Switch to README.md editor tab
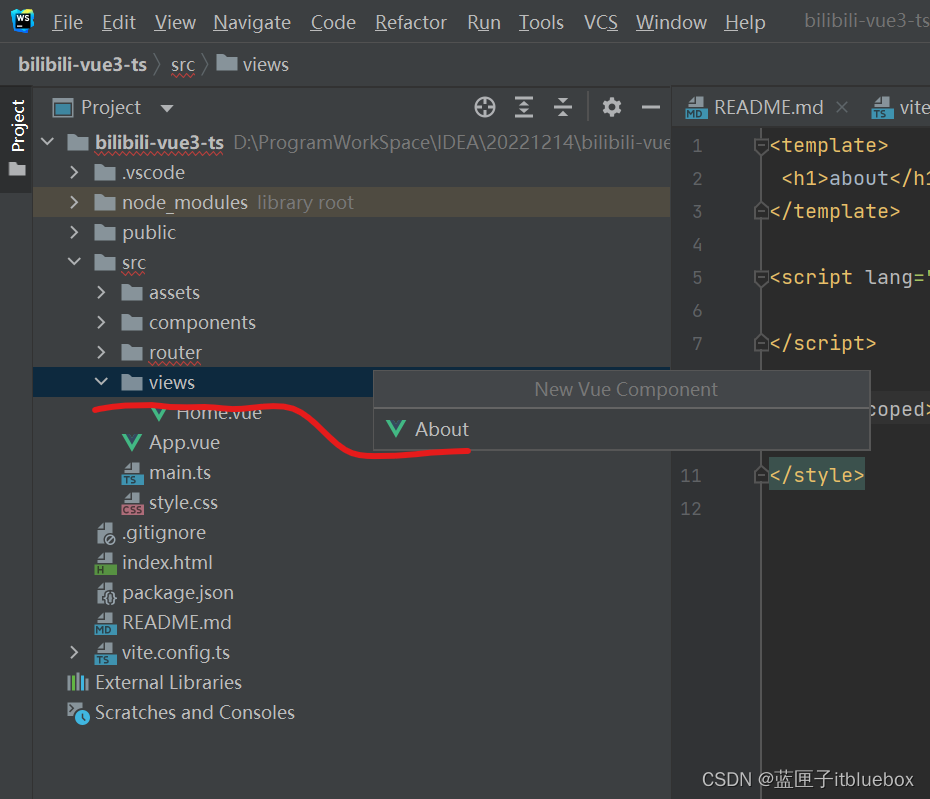Screen dimensions: 930x799 pos(754,107)
